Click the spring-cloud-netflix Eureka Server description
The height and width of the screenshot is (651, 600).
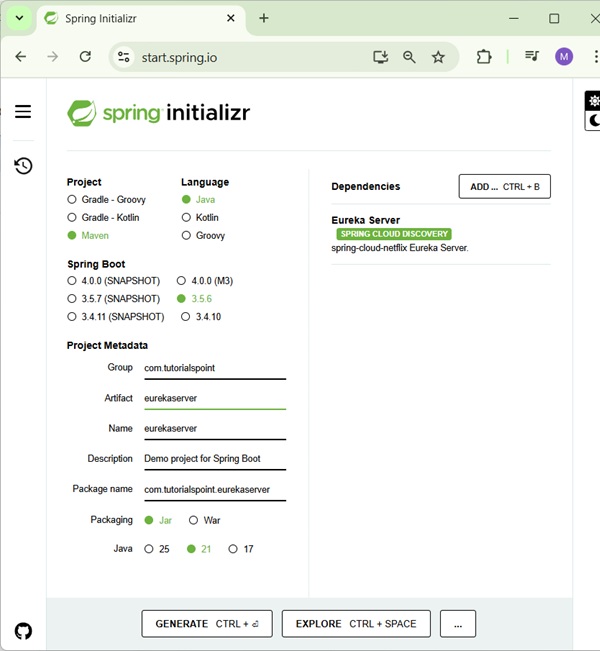(x=400, y=248)
